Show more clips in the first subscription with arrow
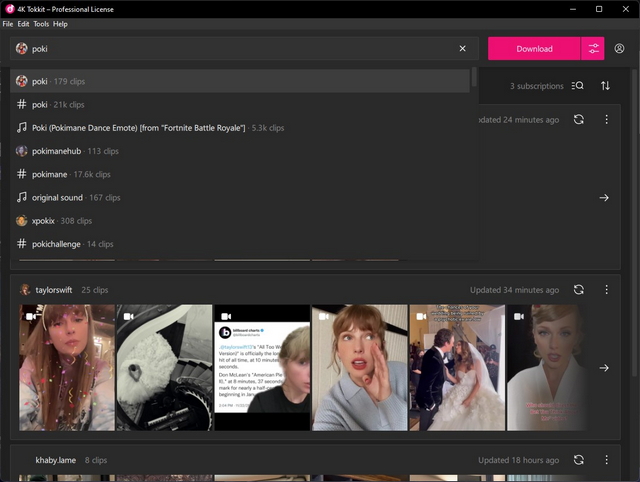Screen dimensions: 640x482 (604, 198)
